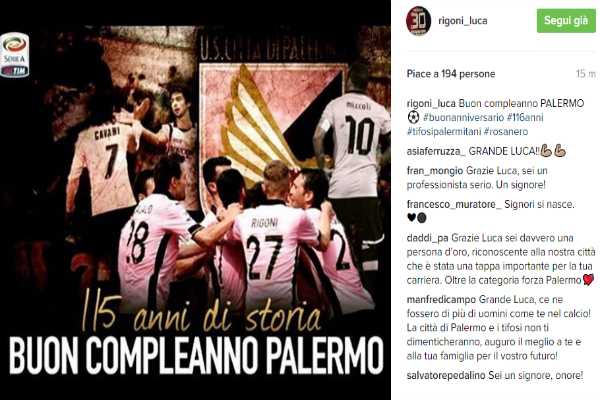The image size is (600, 400).
Task: Open salvatorepedalino commenter profile
Action: pos(446,376)
